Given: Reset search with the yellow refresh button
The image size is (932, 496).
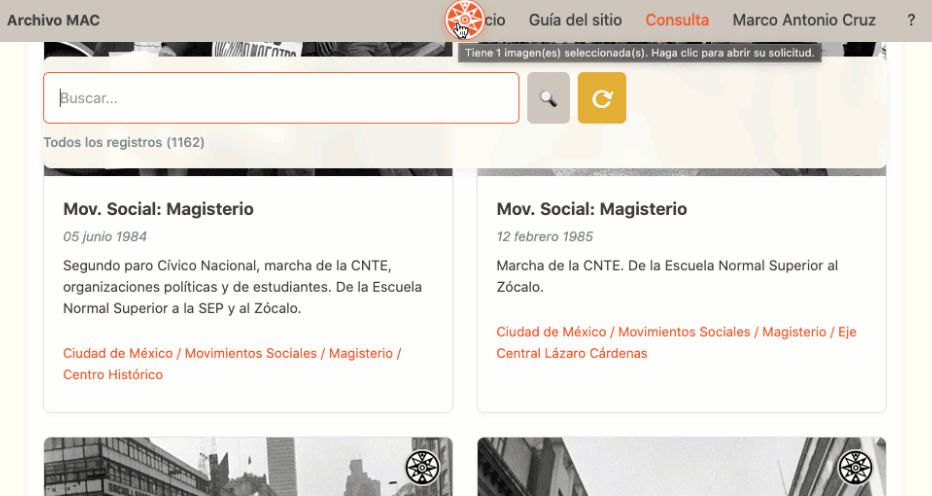Looking at the screenshot, I should (602, 98).
